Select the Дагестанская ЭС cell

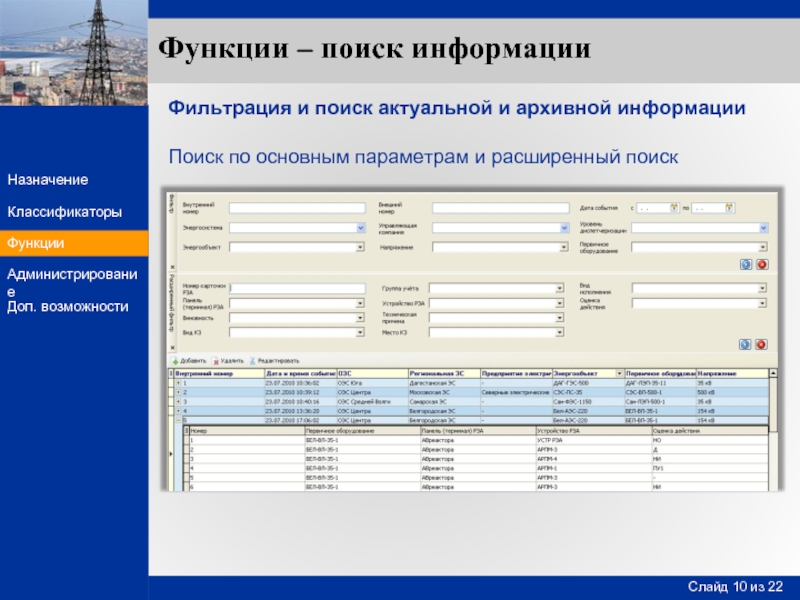444,383
